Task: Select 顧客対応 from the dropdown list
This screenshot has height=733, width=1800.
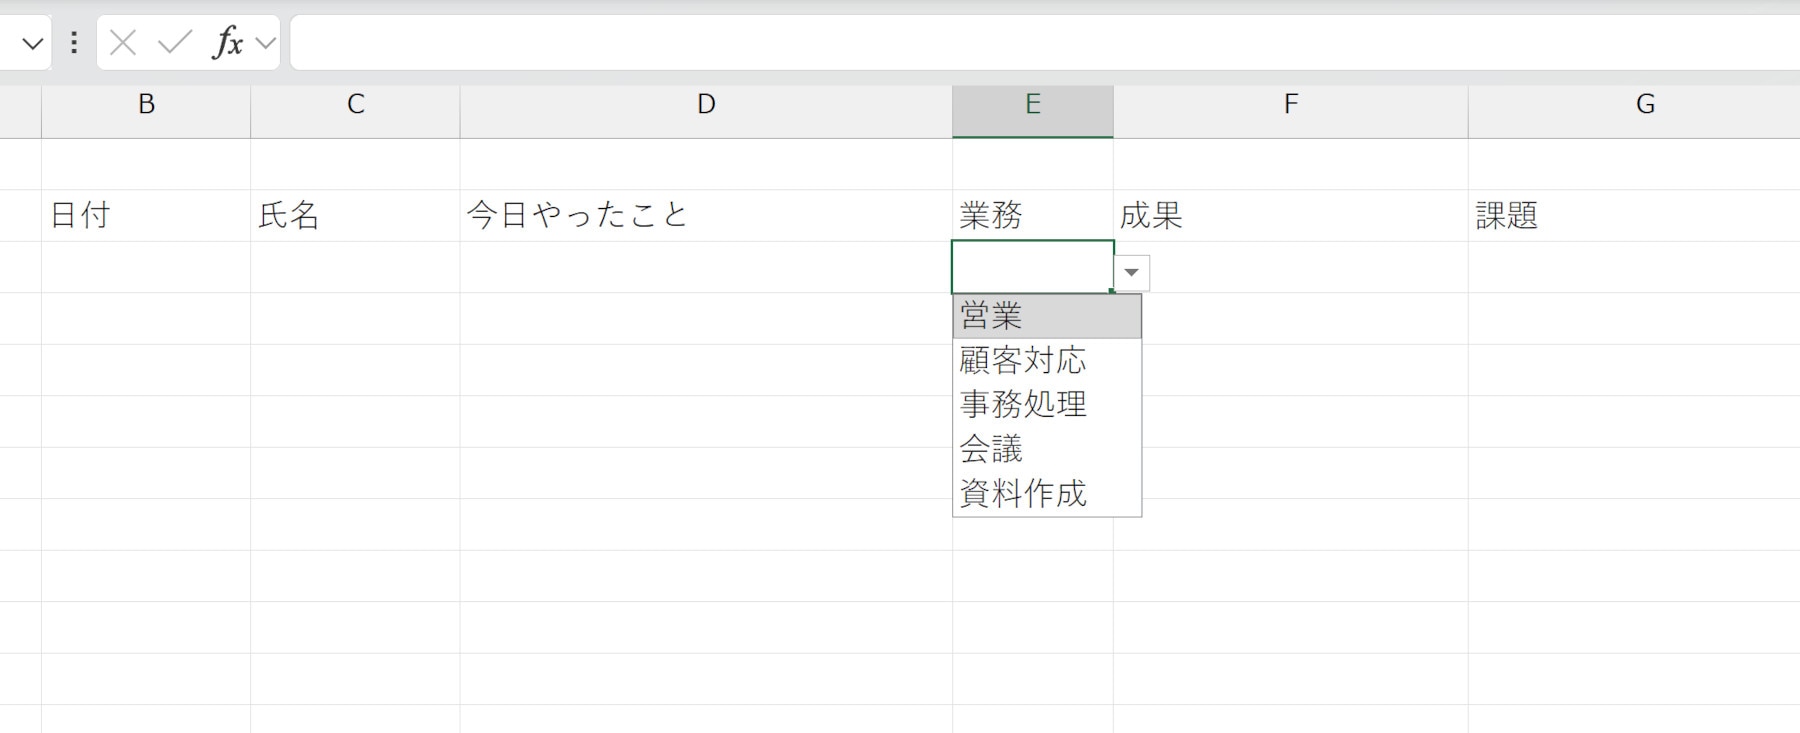Action: click(1046, 360)
